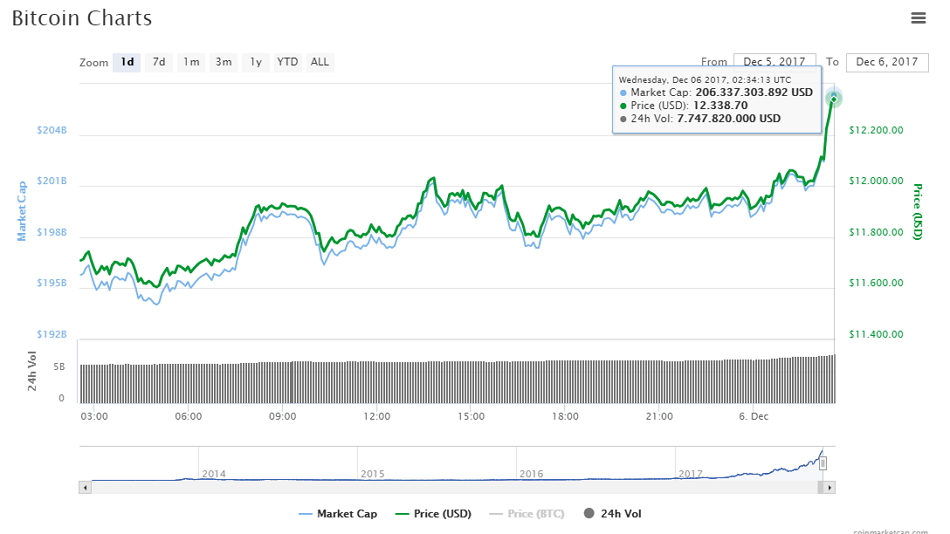This screenshot has height=534, width=950.
Task: Click the $201B market cap axis label
Action: [51, 181]
